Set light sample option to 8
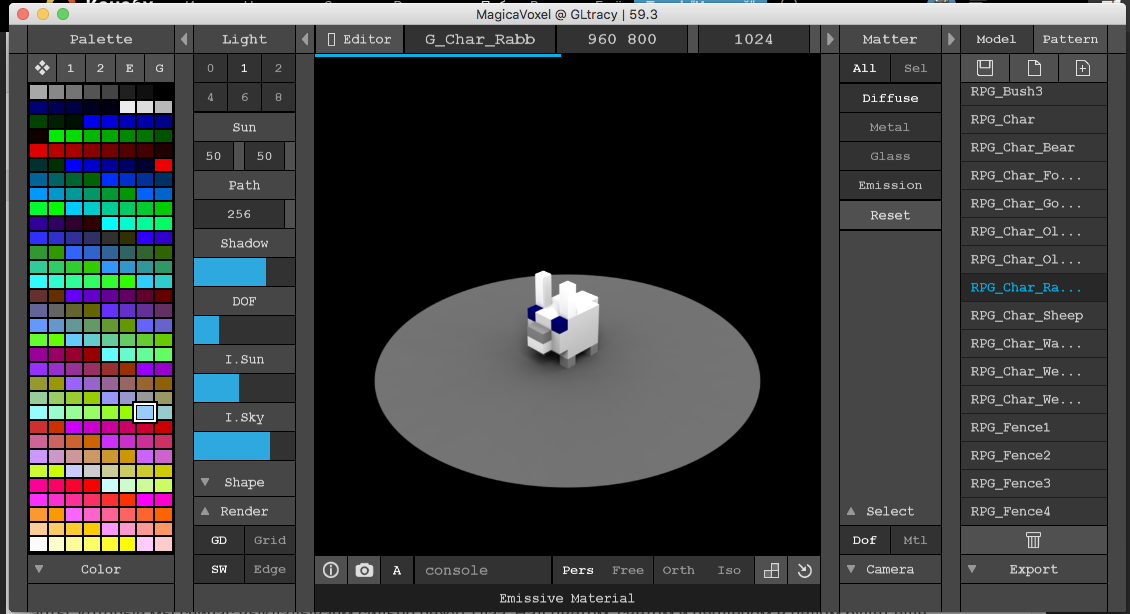Image resolution: width=1130 pixels, height=614 pixels. (278, 97)
